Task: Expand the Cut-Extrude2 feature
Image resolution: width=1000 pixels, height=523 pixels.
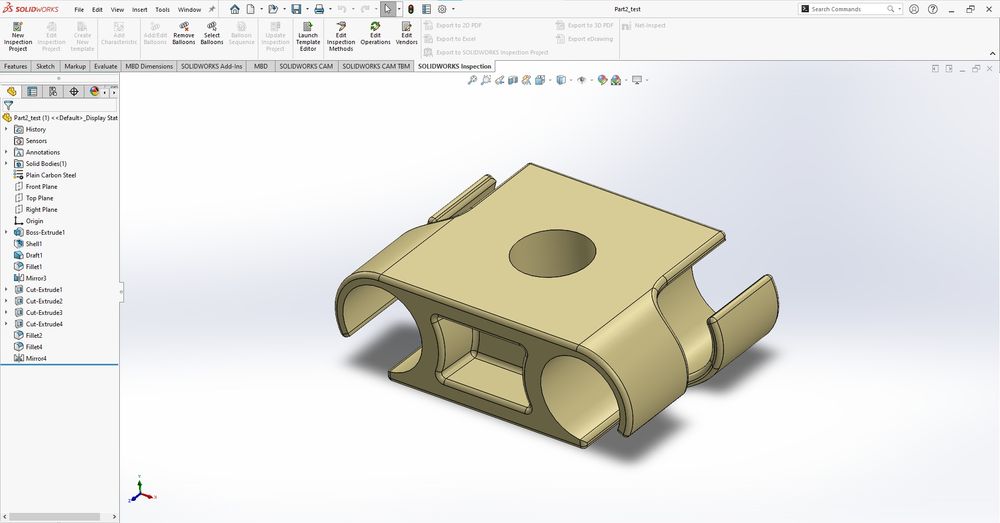Action: click(x=6, y=301)
